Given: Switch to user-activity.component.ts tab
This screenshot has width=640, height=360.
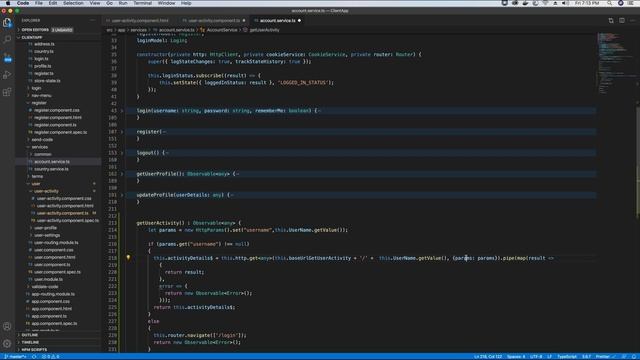Looking at the screenshot, I should pos(214,20).
